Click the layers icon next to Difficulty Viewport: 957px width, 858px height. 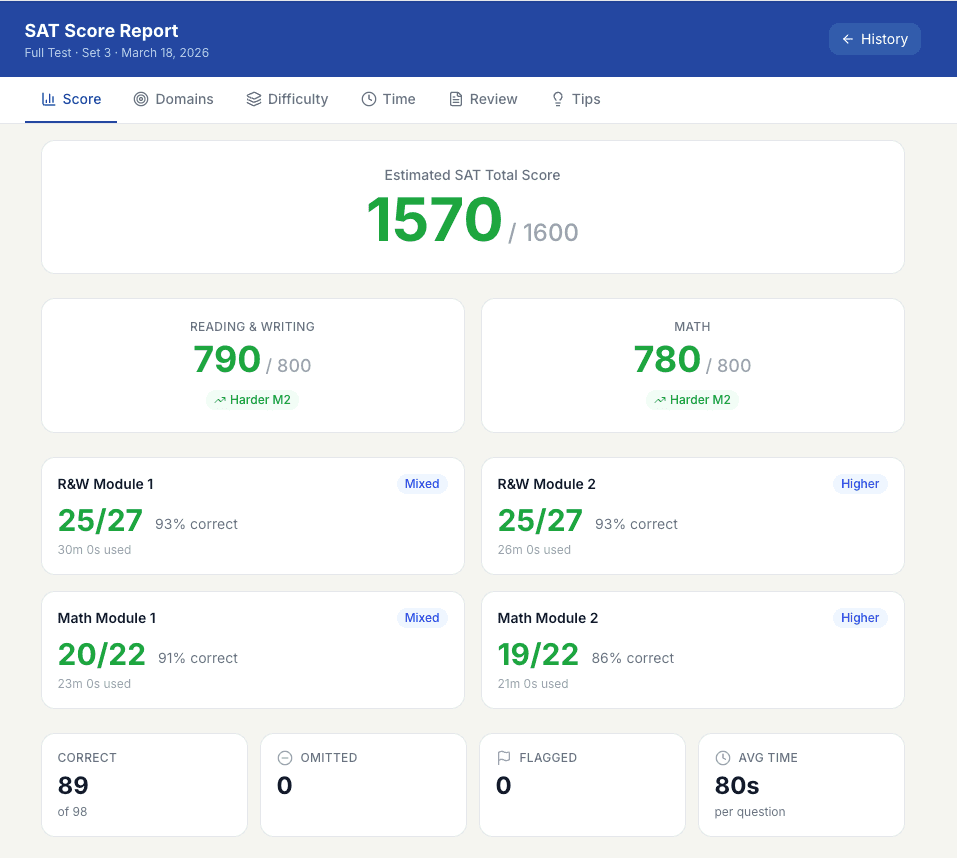(x=251, y=99)
